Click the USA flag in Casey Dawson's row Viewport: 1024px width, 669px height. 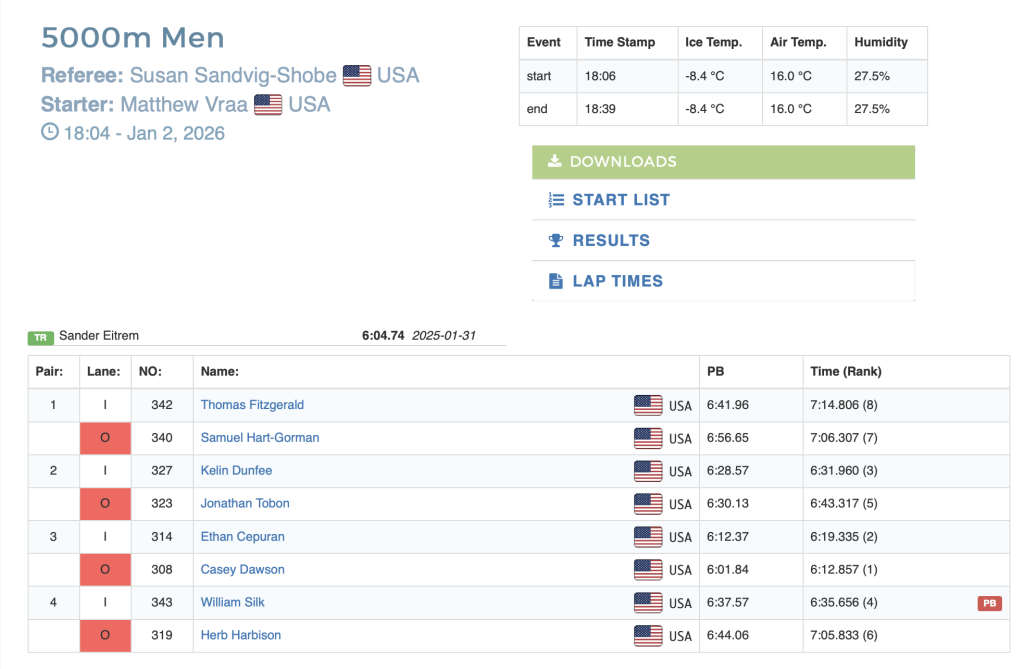tap(648, 570)
